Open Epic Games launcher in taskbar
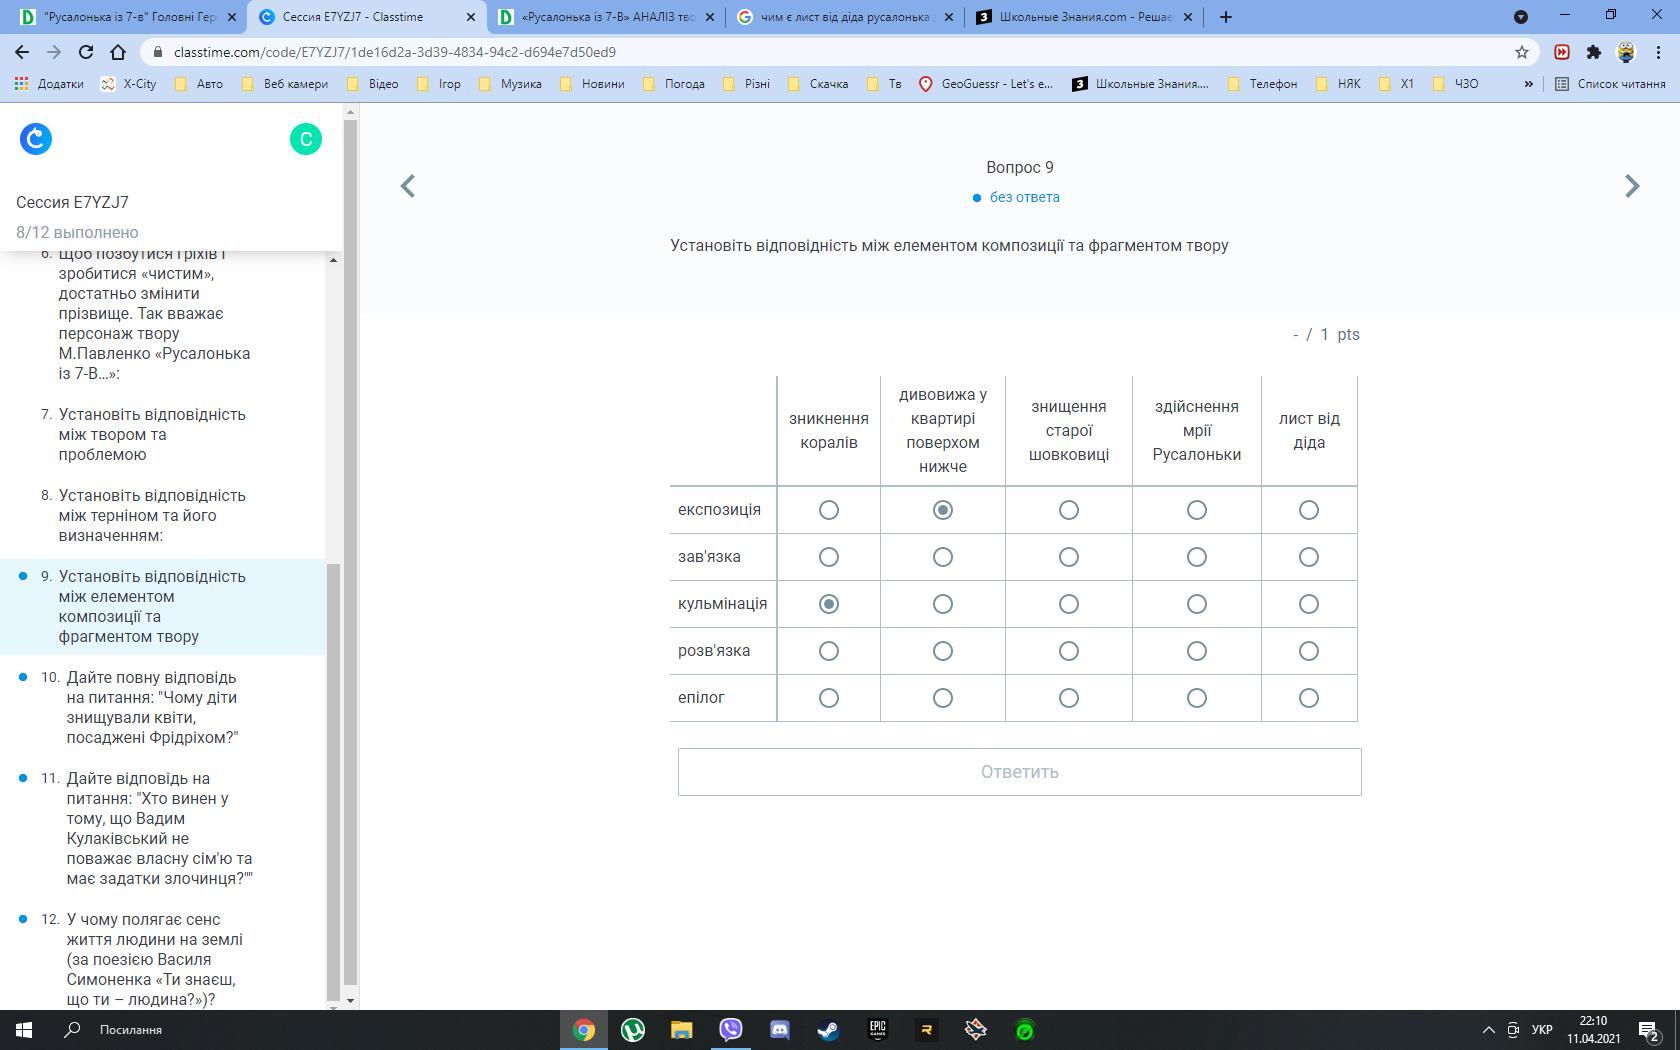1680x1050 pixels. [x=878, y=1030]
